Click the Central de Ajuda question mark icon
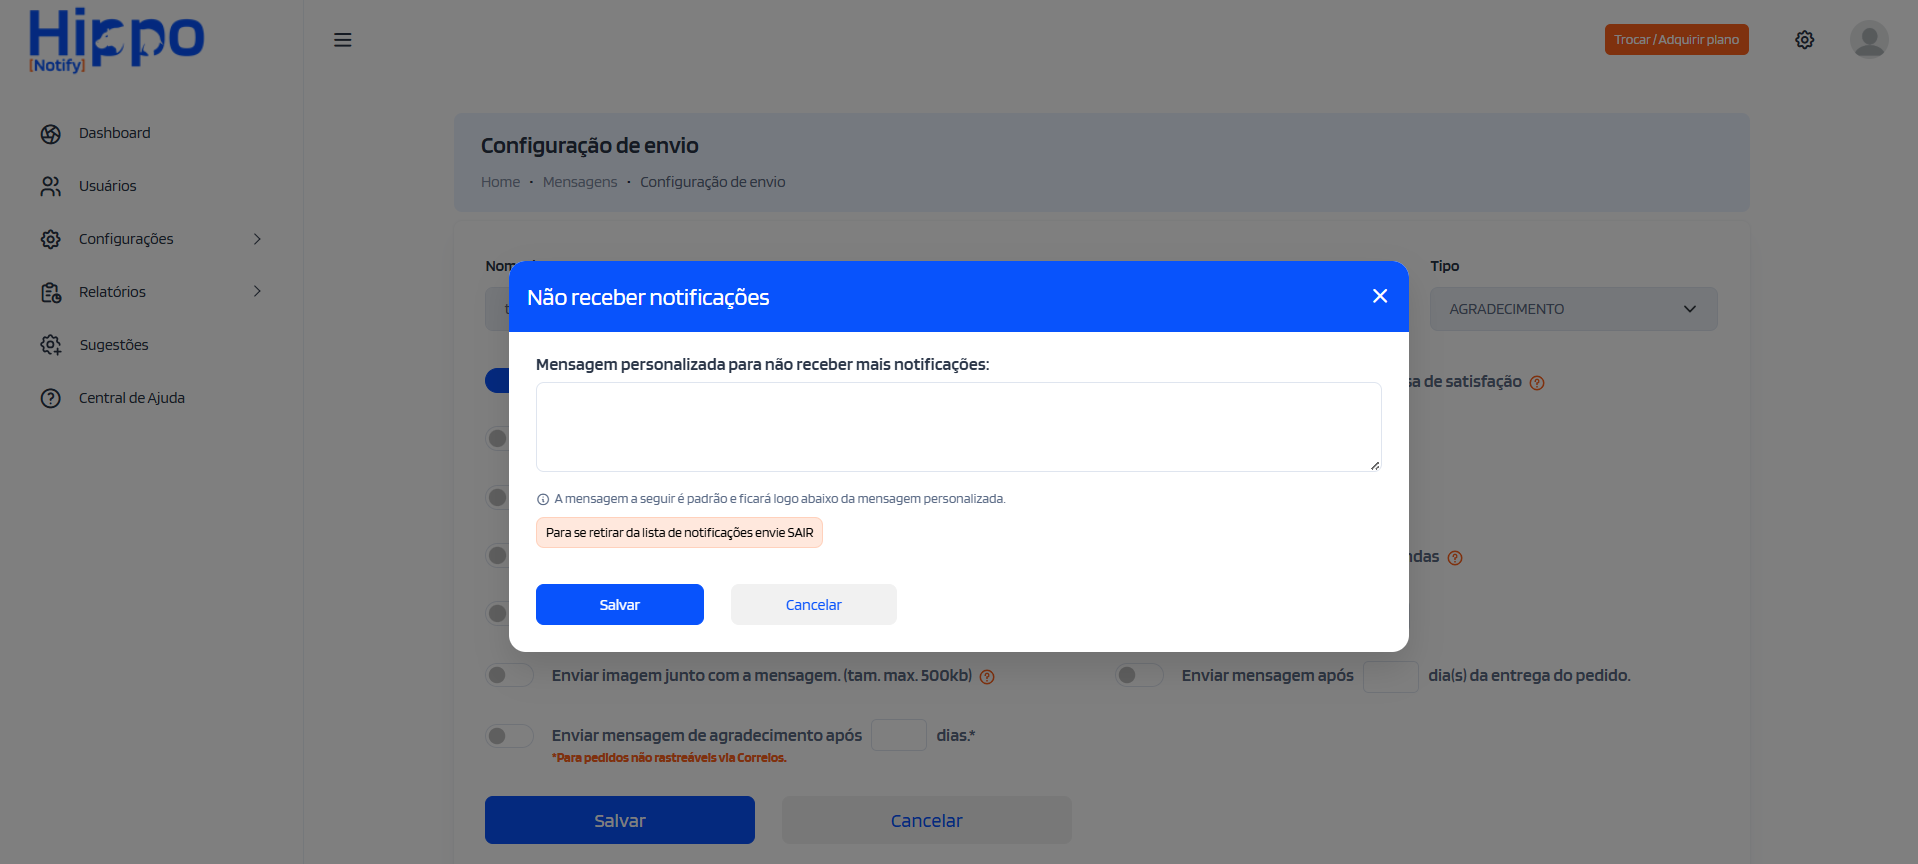Image resolution: width=1918 pixels, height=864 pixels. [x=50, y=398]
